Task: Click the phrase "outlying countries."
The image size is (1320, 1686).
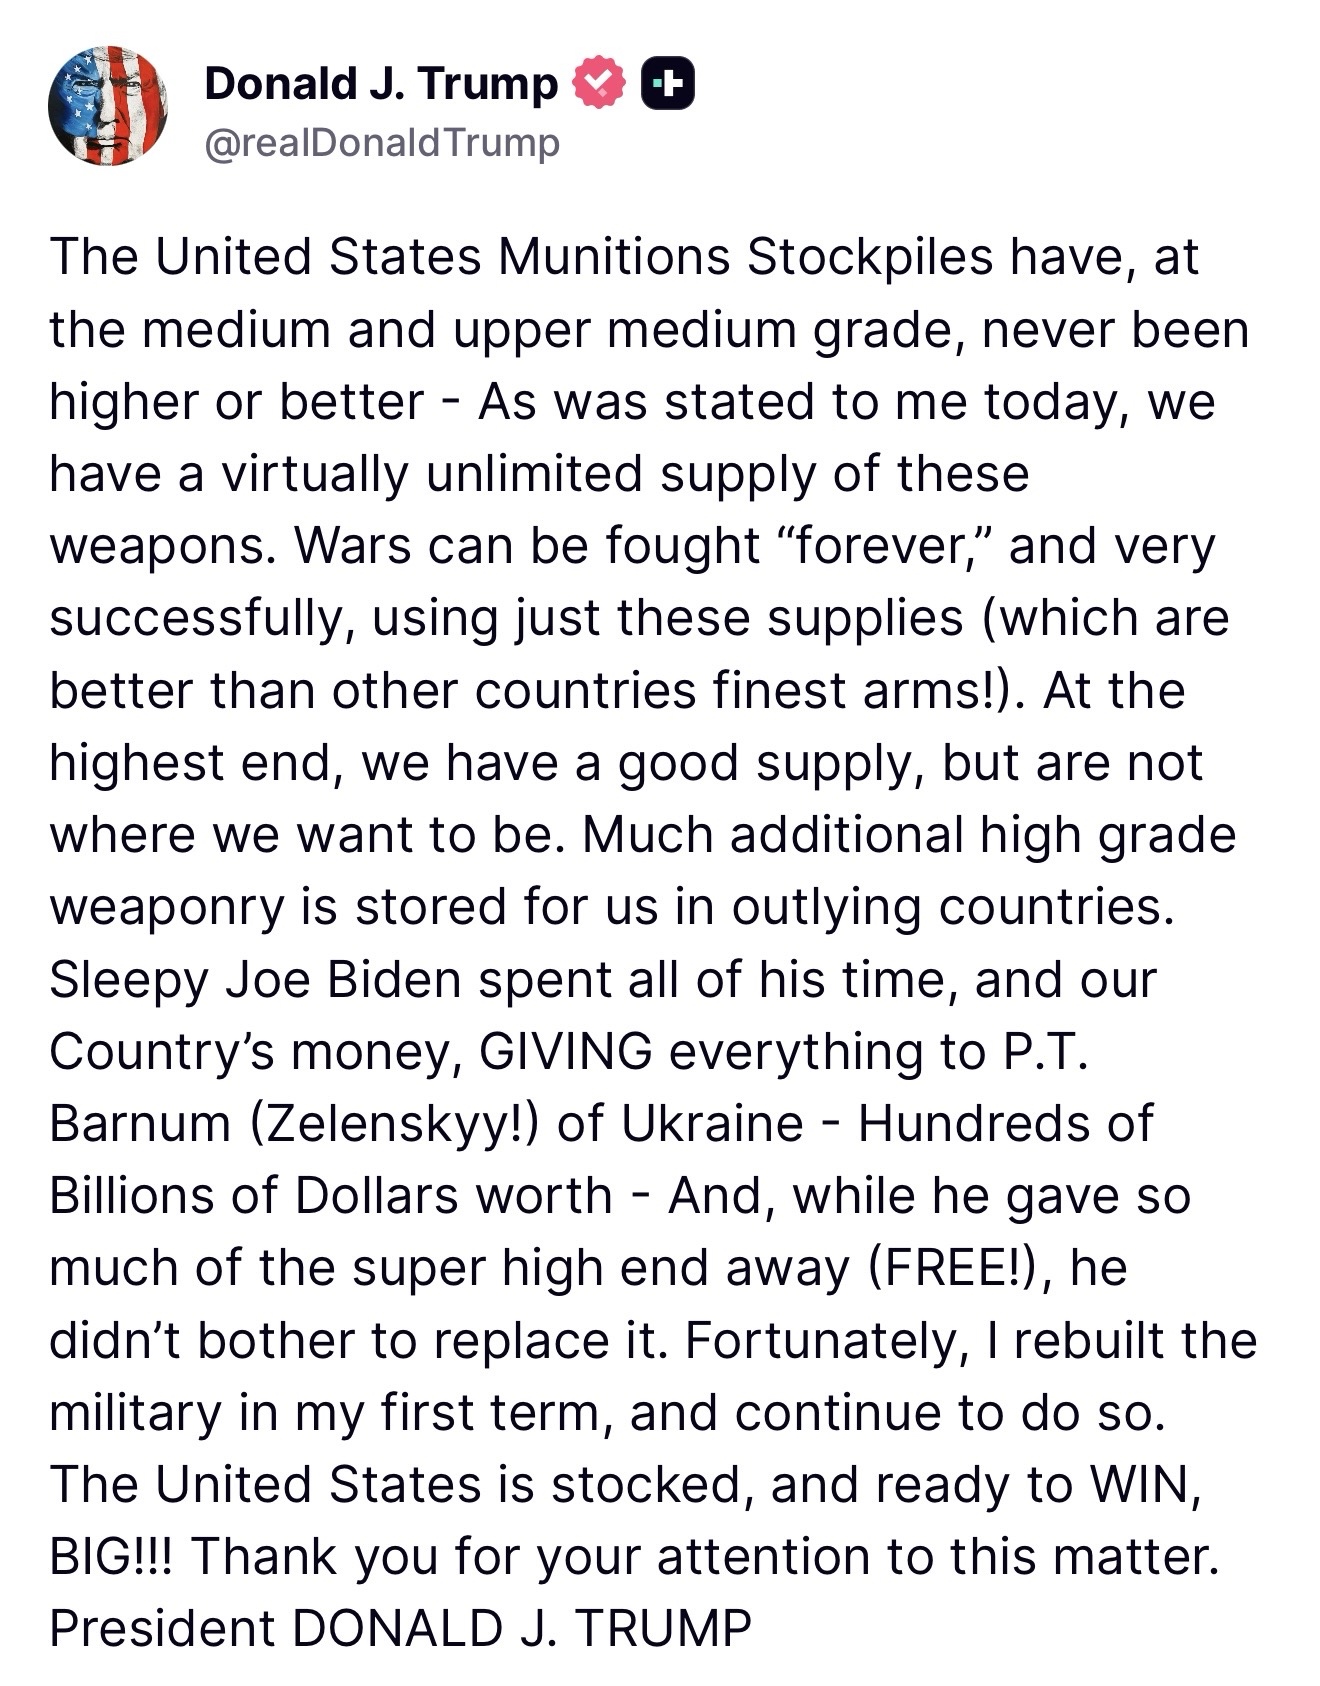Action: [x=953, y=908]
